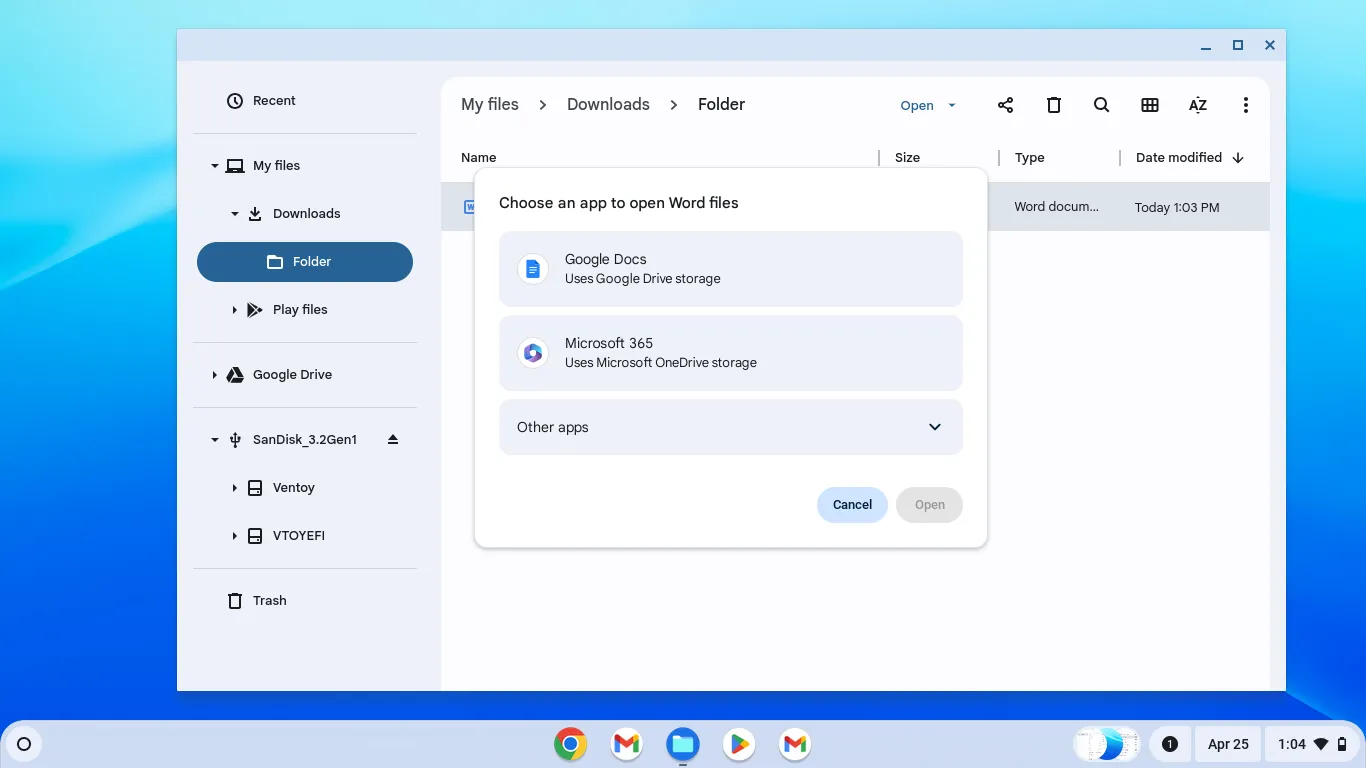Open the second Gmail shelf icon
This screenshot has width=1366, height=768.
coord(795,744)
